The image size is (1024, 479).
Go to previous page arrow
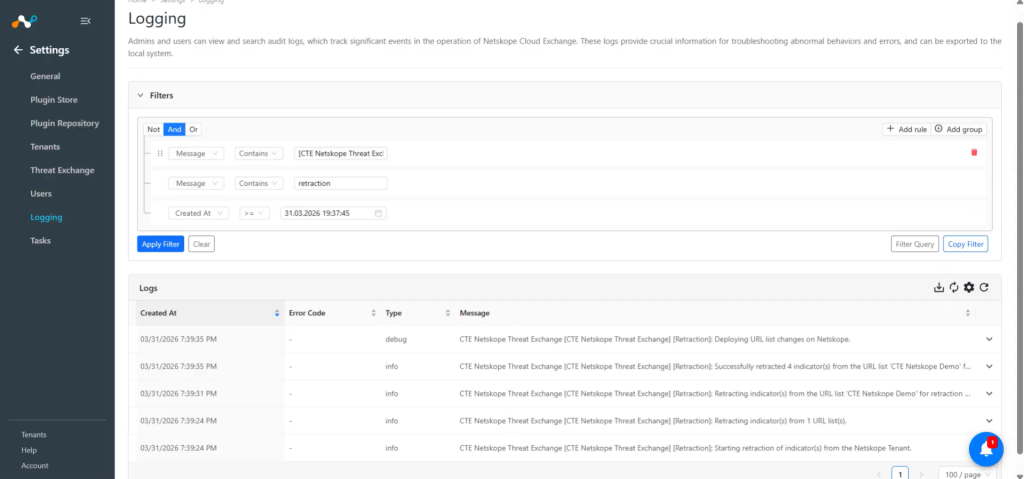pyautogui.click(x=879, y=474)
